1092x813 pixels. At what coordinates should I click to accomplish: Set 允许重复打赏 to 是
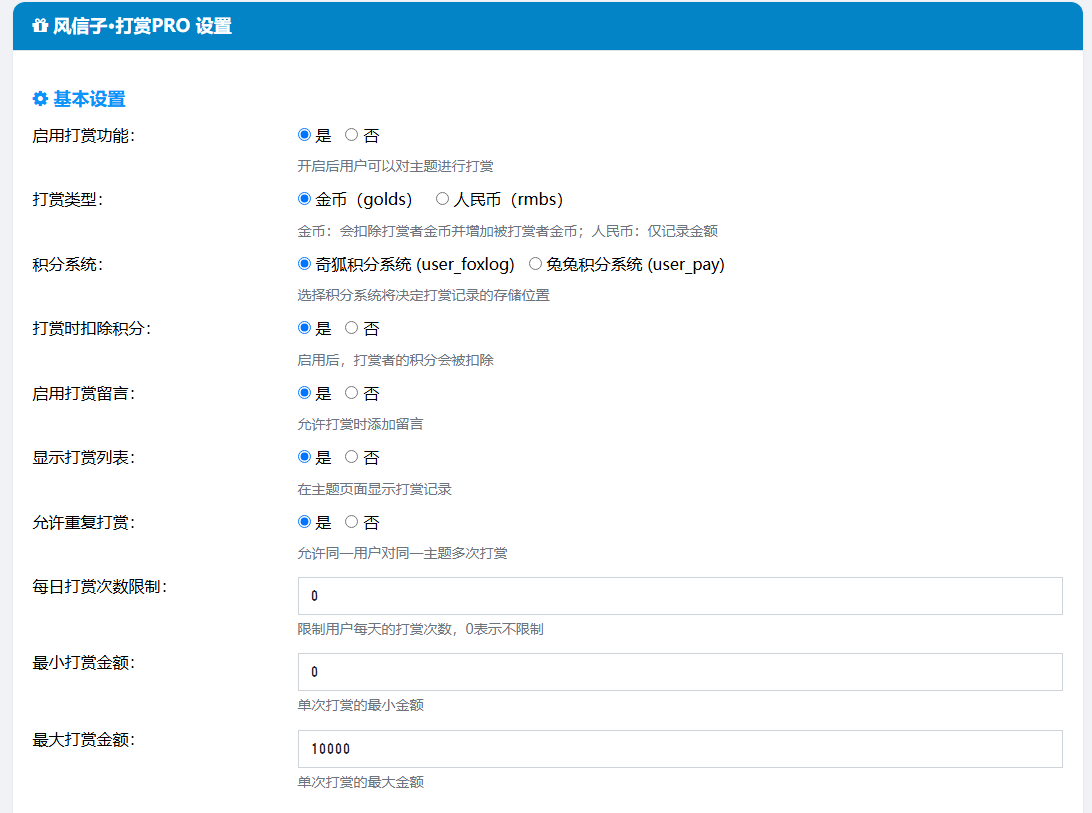coord(305,522)
